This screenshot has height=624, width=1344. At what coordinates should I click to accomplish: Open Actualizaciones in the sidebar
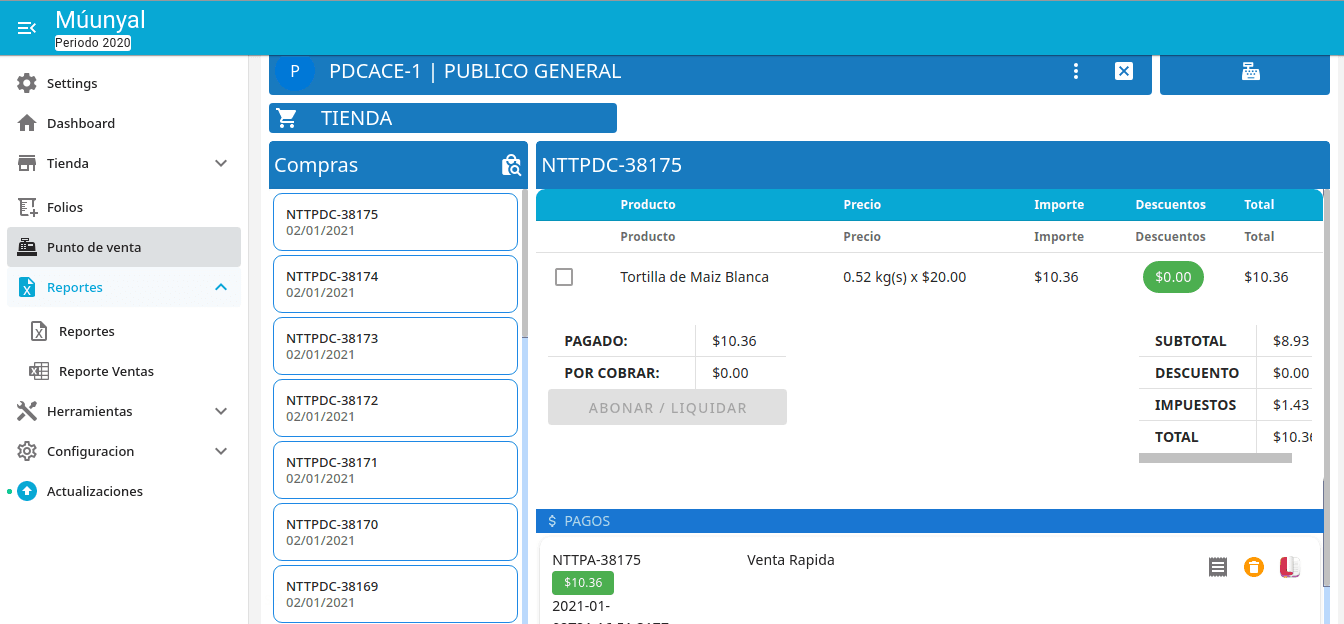[x=124, y=491]
